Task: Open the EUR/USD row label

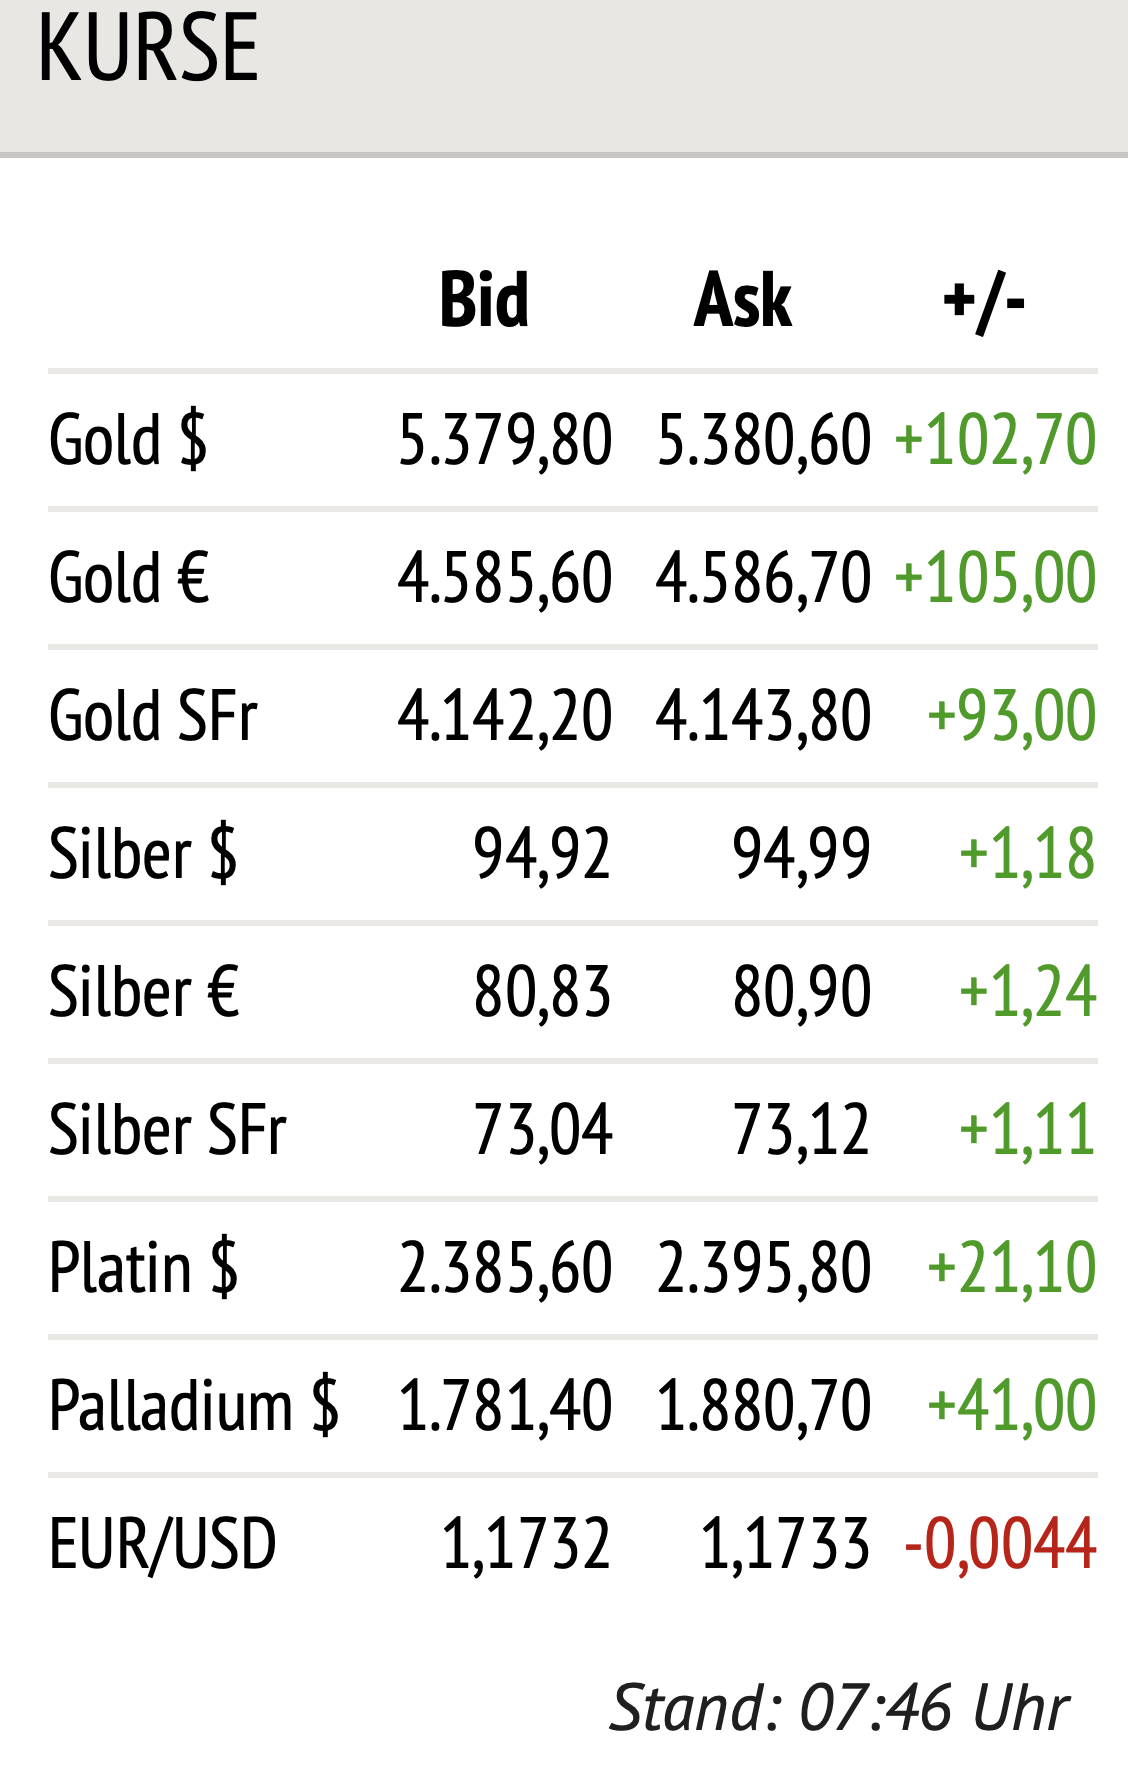Action: pos(163,1544)
